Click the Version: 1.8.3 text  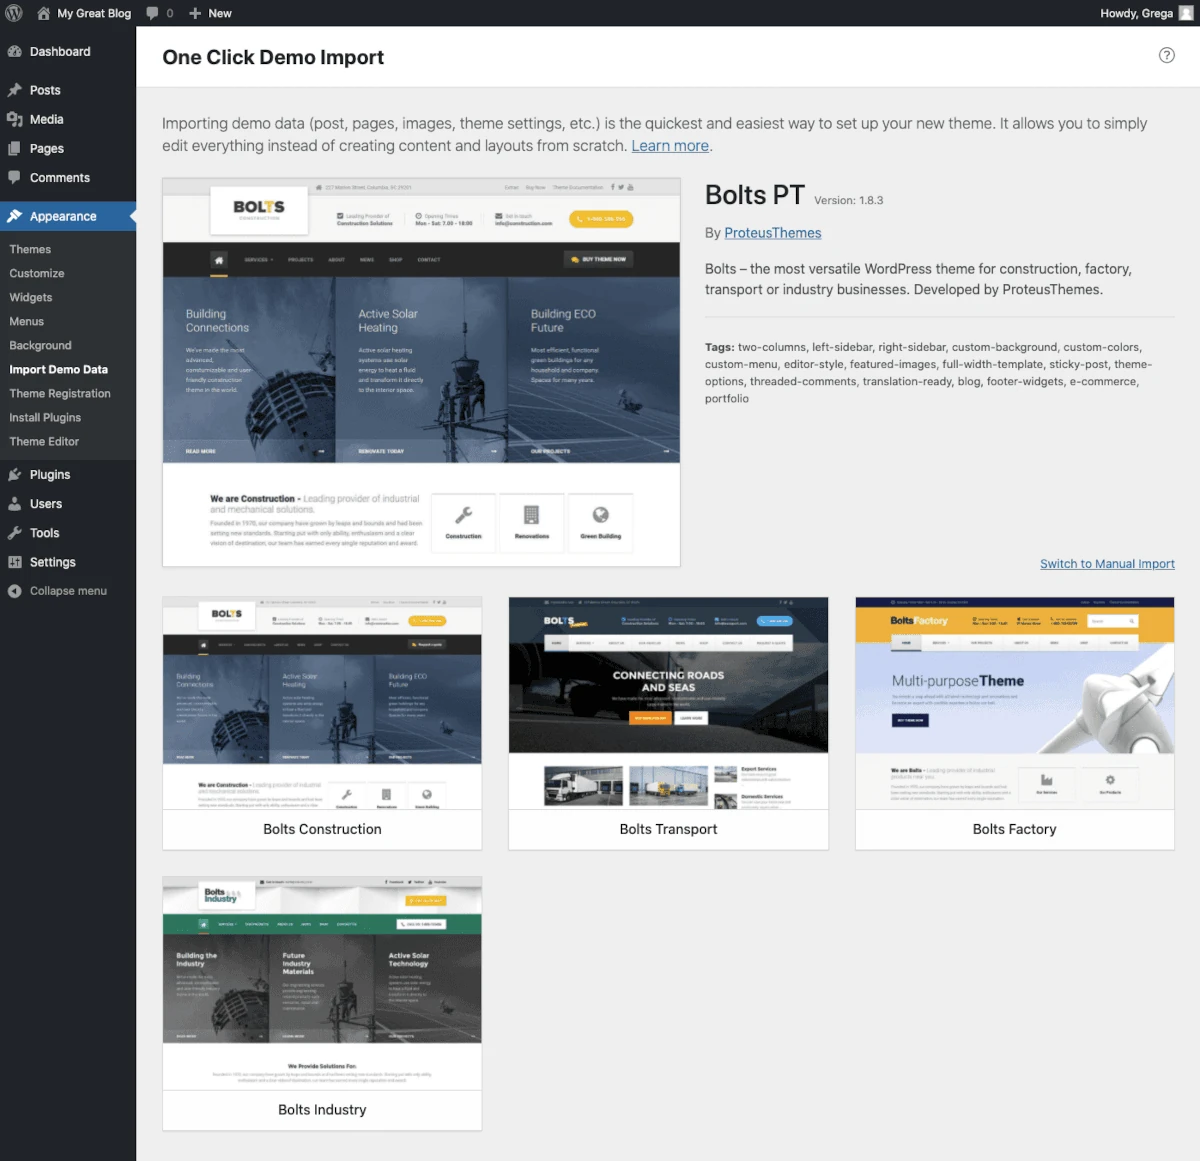click(849, 200)
